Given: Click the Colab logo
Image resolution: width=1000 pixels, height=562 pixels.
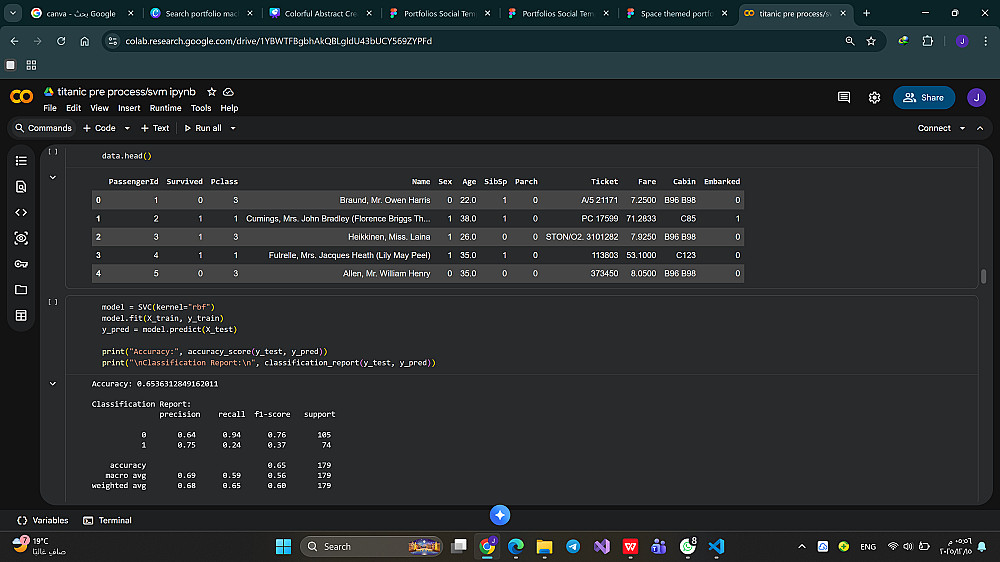Looking at the screenshot, I should (x=22, y=97).
